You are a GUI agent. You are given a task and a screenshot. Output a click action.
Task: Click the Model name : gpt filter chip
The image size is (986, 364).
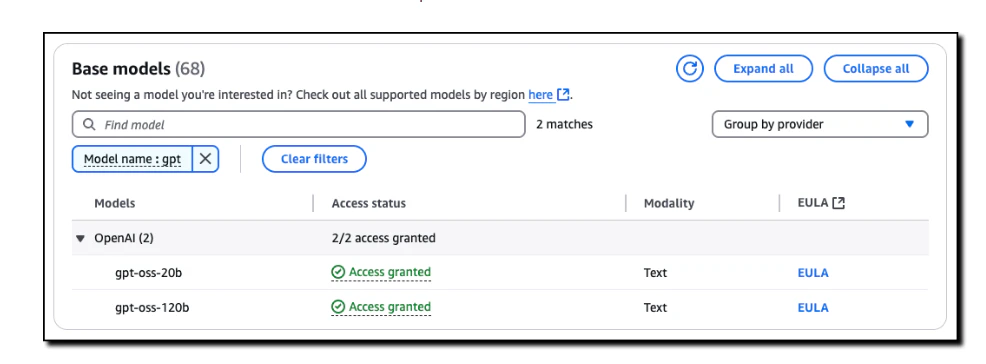pos(133,159)
